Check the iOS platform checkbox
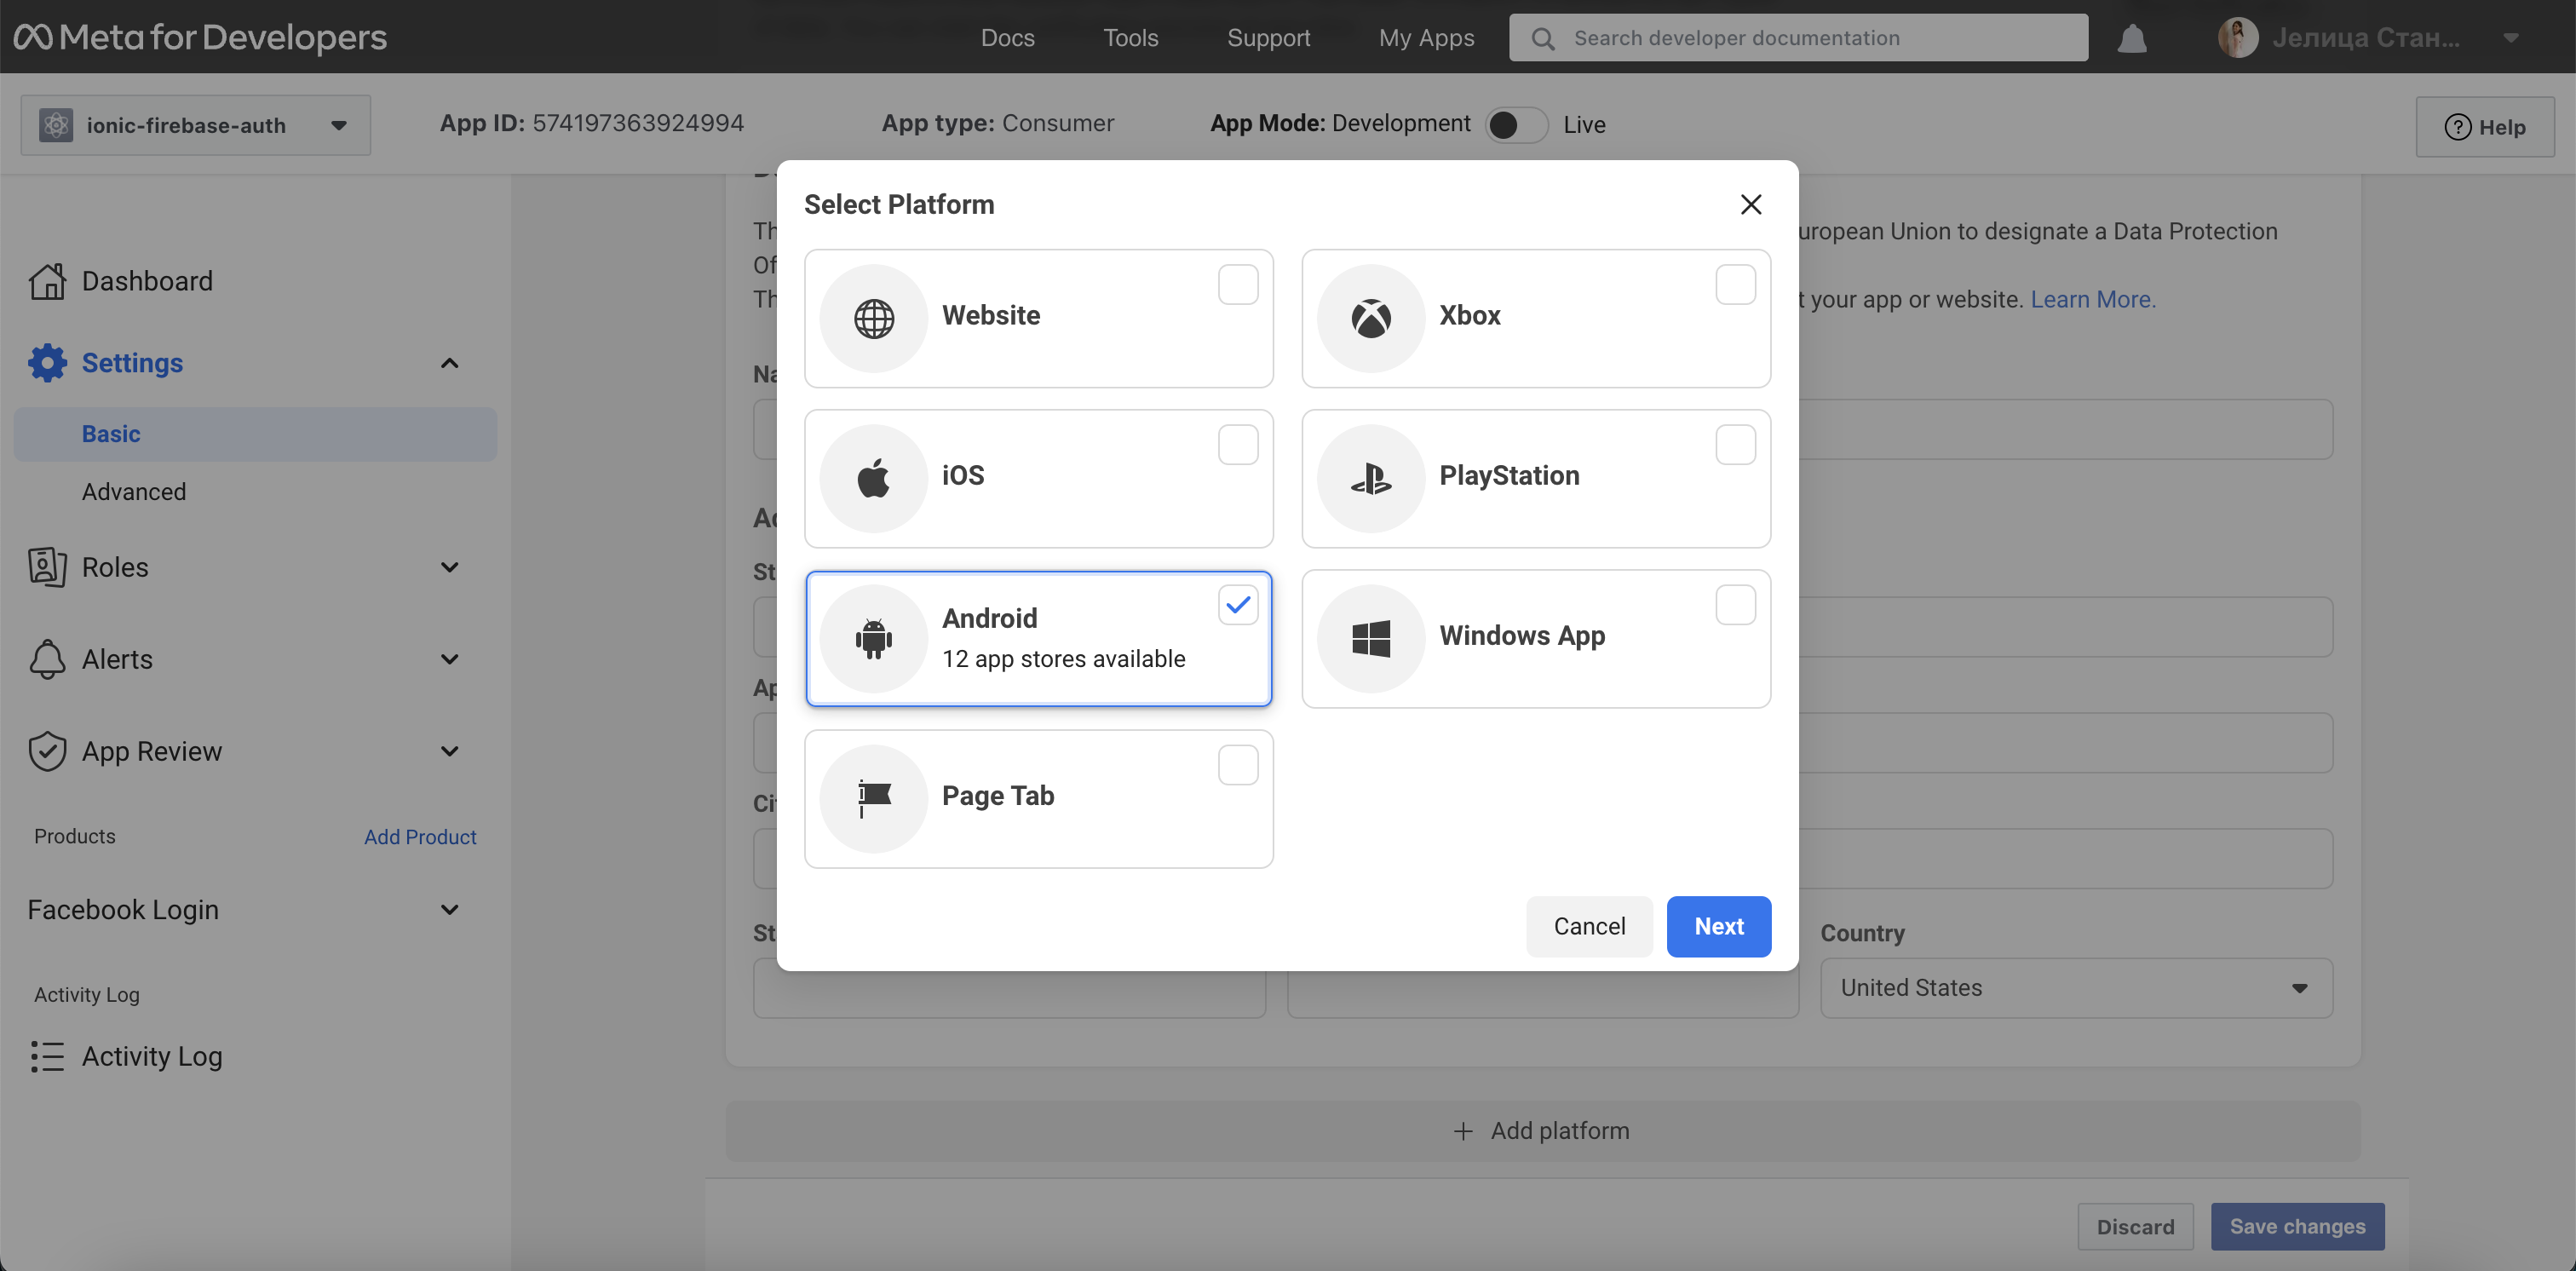This screenshot has height=1271, width=2576. (1237, 445)
